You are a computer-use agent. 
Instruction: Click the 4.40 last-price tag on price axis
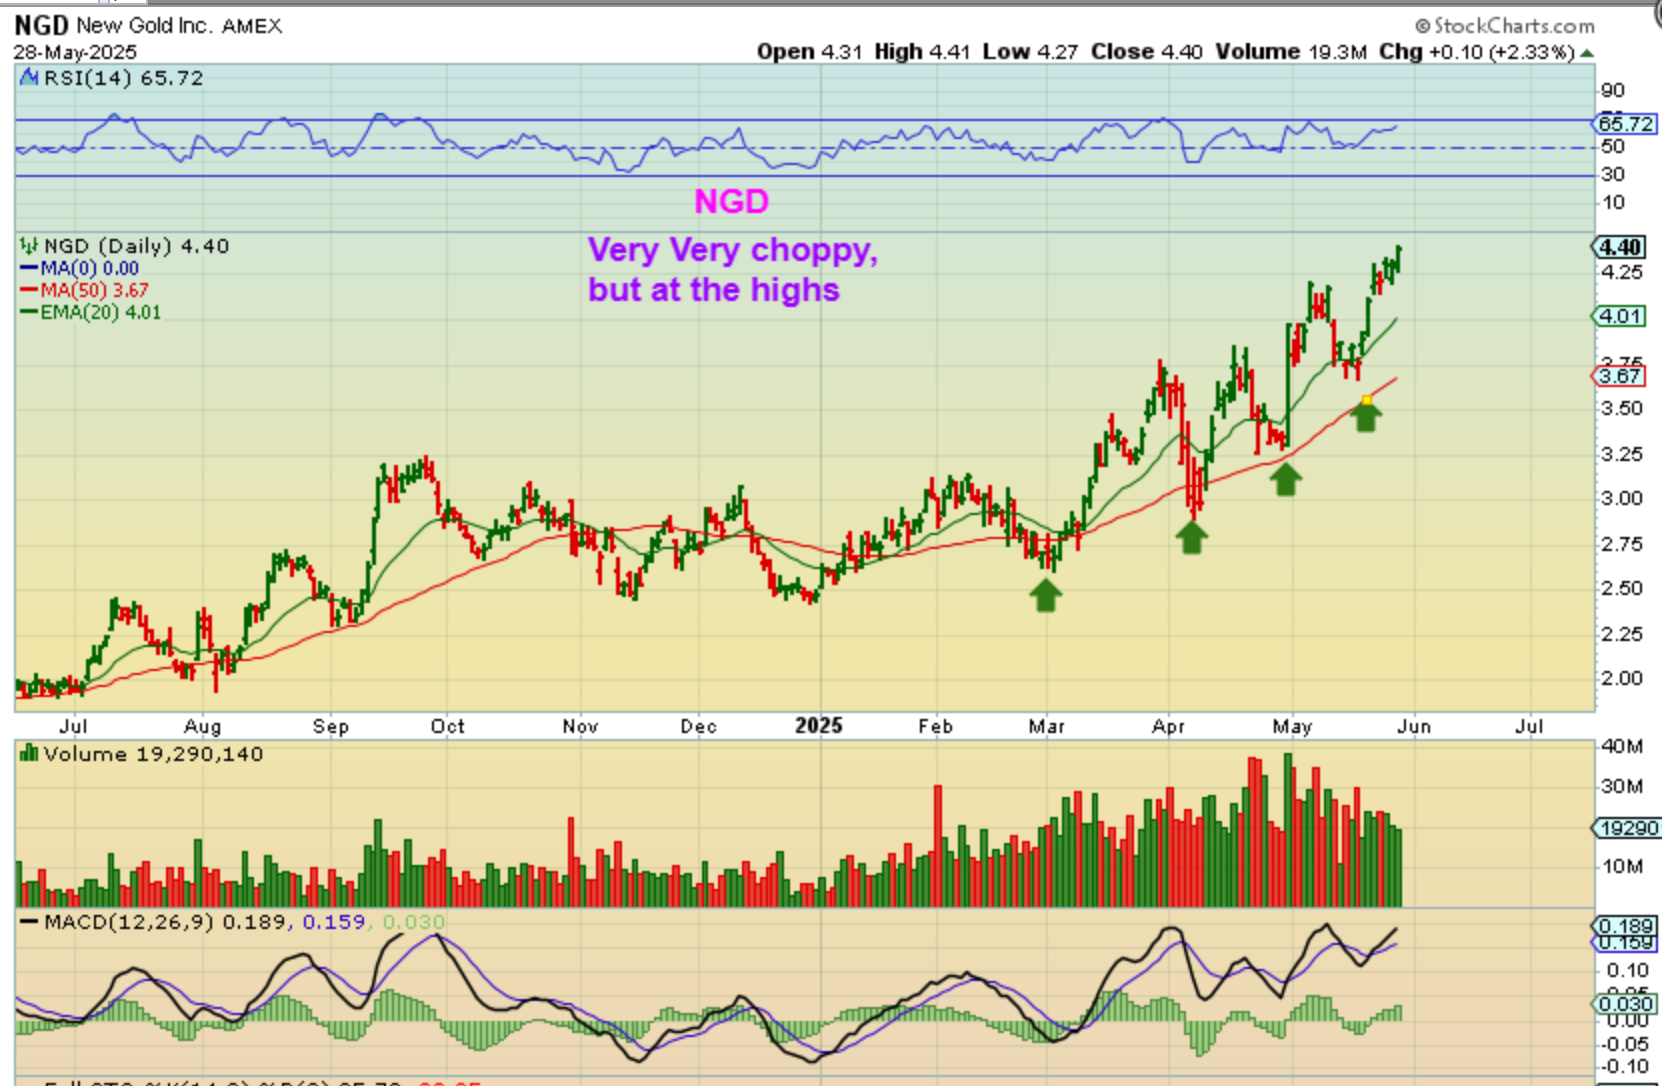click(1620, 247)
